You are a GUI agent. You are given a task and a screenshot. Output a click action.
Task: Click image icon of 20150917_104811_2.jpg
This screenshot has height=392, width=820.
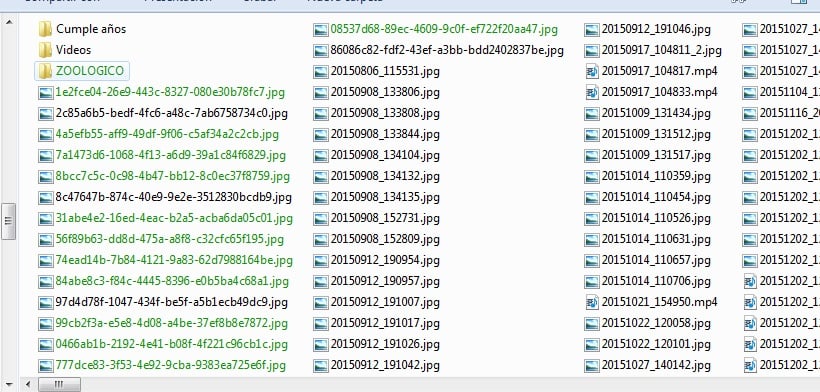click(x=592, y=51)
